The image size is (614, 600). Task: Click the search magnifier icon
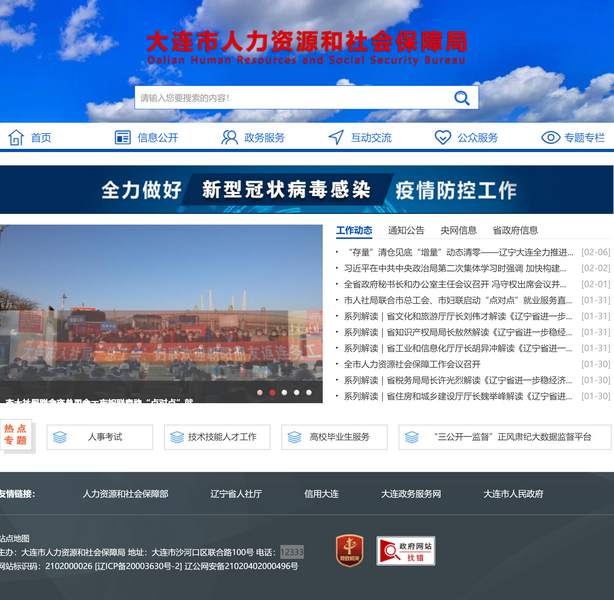(x=461, y=98)
